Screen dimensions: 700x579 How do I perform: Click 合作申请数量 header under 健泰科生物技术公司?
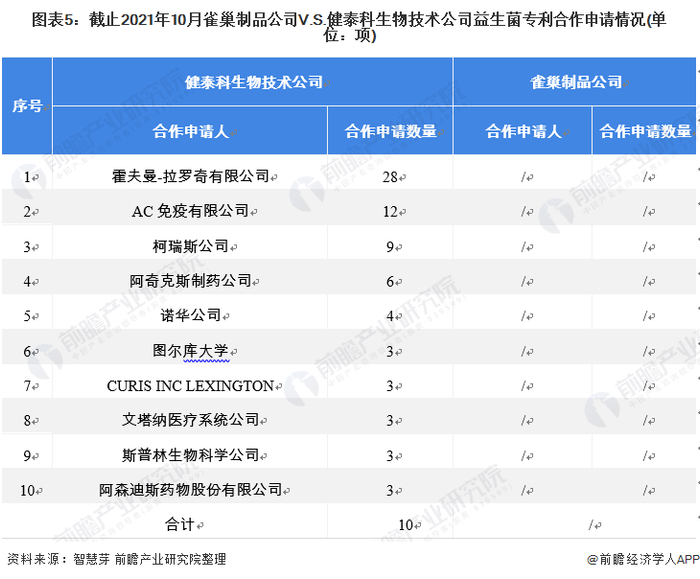[x=391, y=131]
